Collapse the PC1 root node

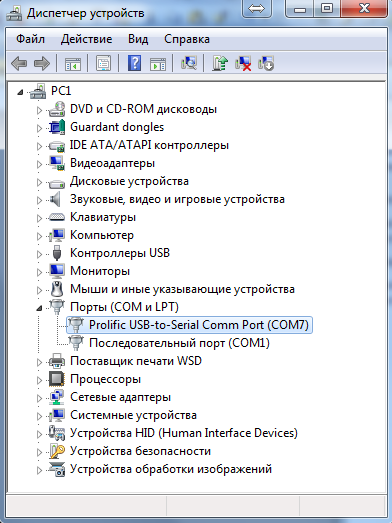point(20,92)
